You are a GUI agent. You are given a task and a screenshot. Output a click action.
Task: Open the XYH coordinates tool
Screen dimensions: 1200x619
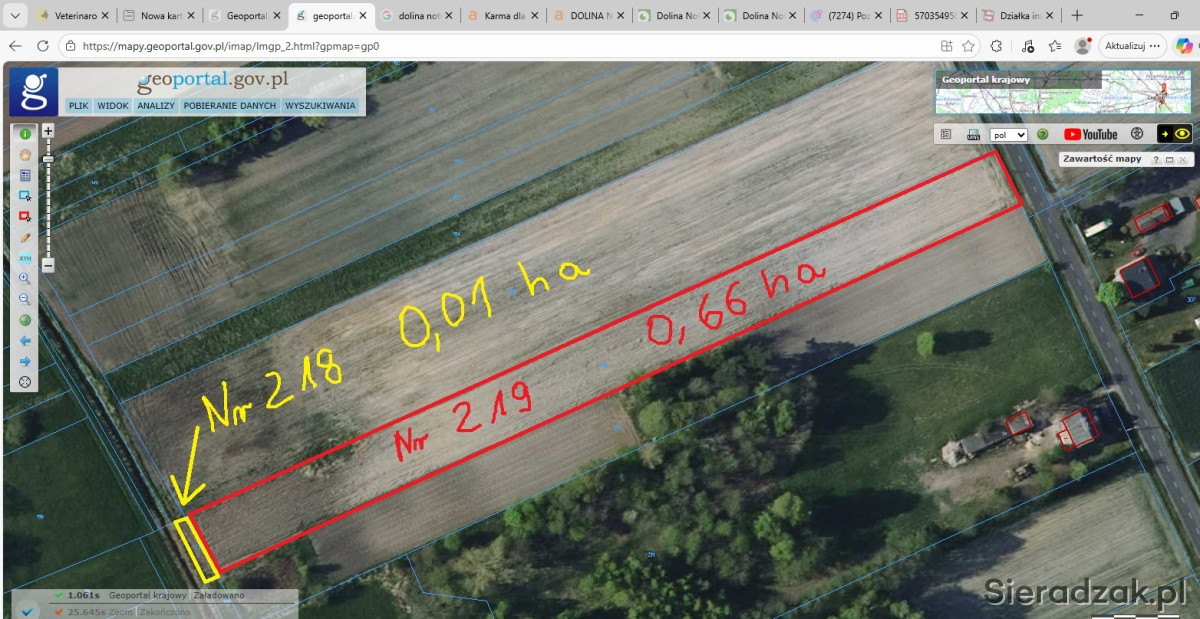[x=25, y=258]
